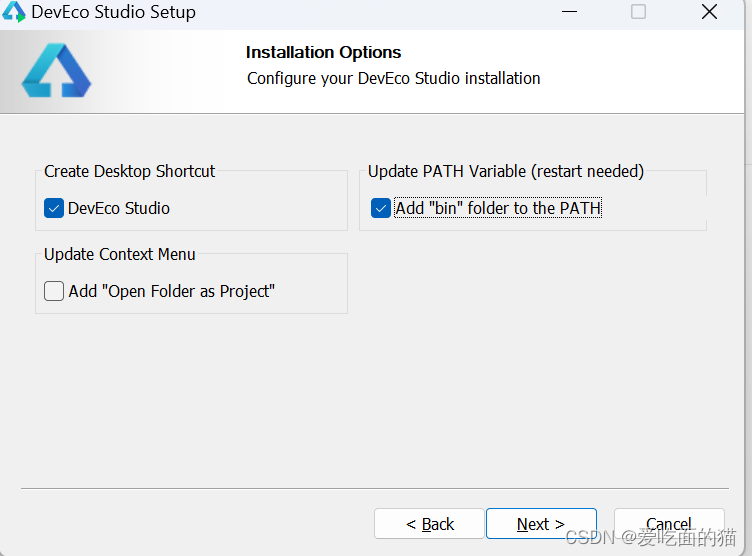The height and width of the screenshot is (556, 752).
Task: Click the "DevEco Studio Setup" window title
Action: [x=114, y=12]
